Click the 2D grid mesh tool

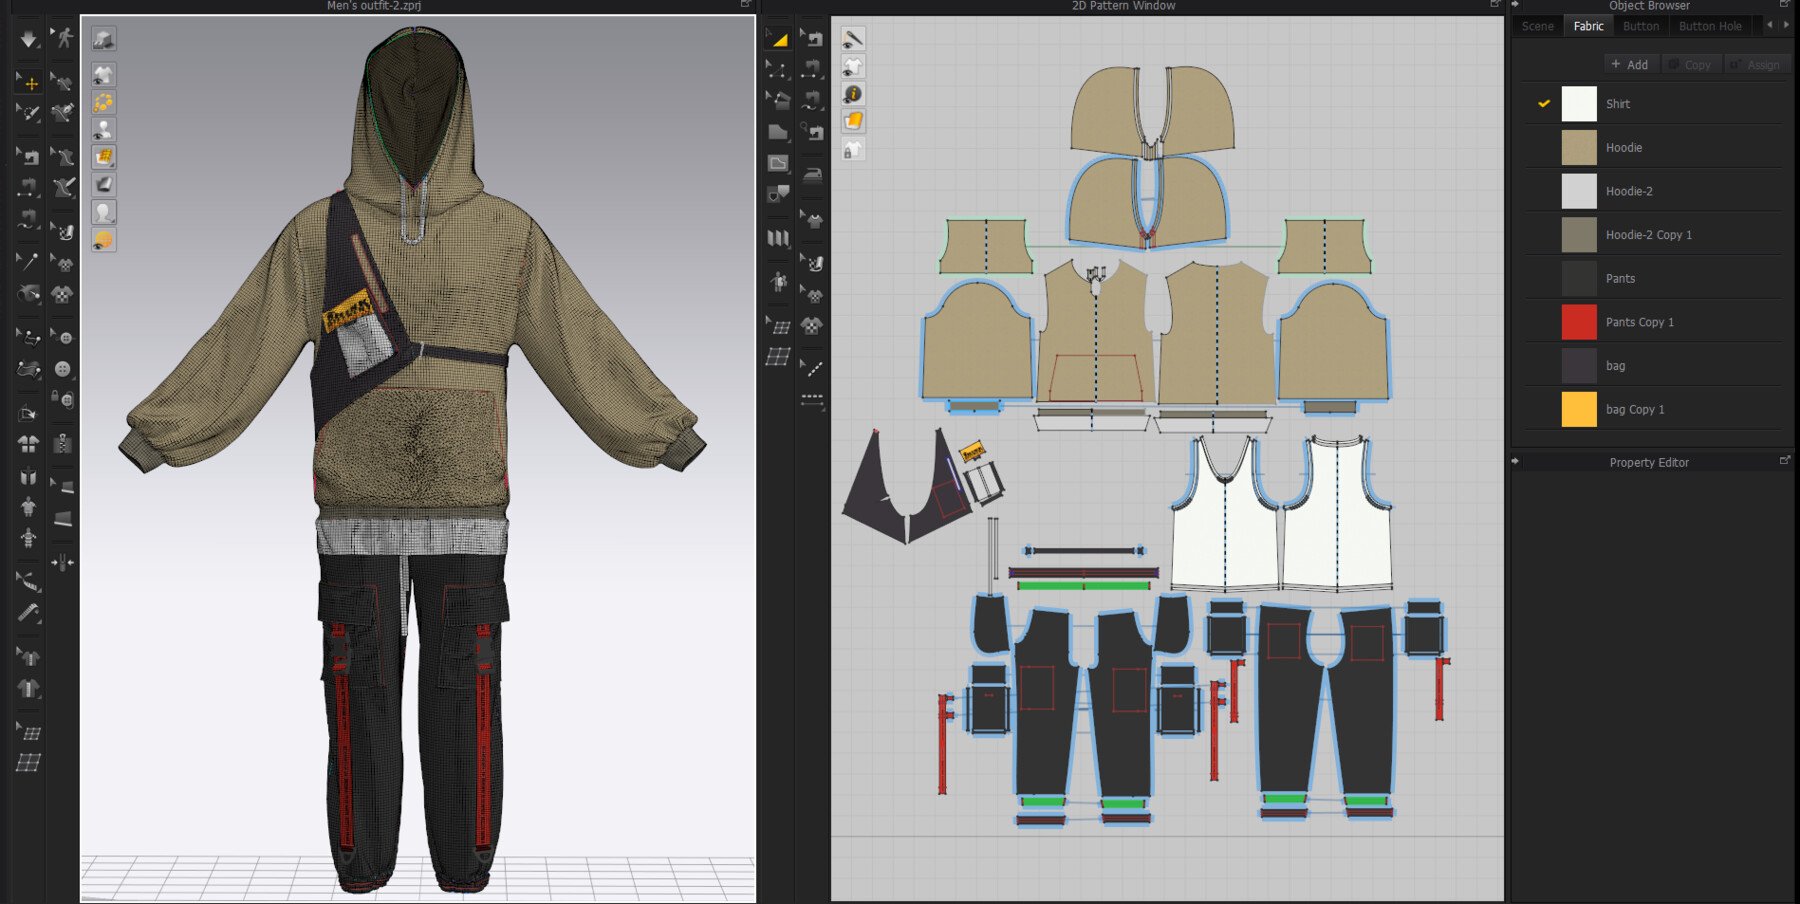777,356
